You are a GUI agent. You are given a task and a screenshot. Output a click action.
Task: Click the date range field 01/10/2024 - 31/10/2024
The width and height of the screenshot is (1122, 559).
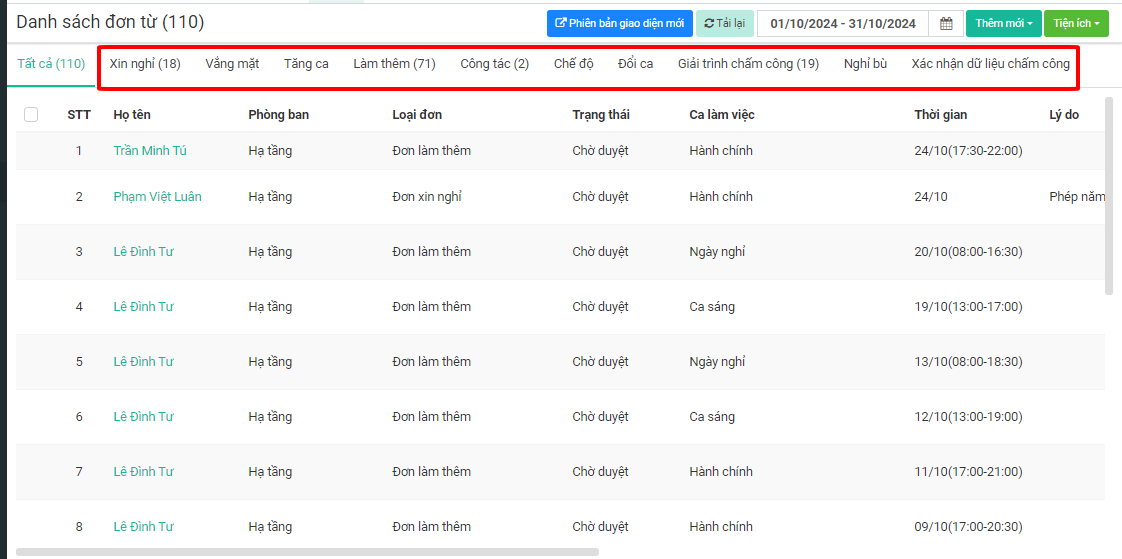842,24
